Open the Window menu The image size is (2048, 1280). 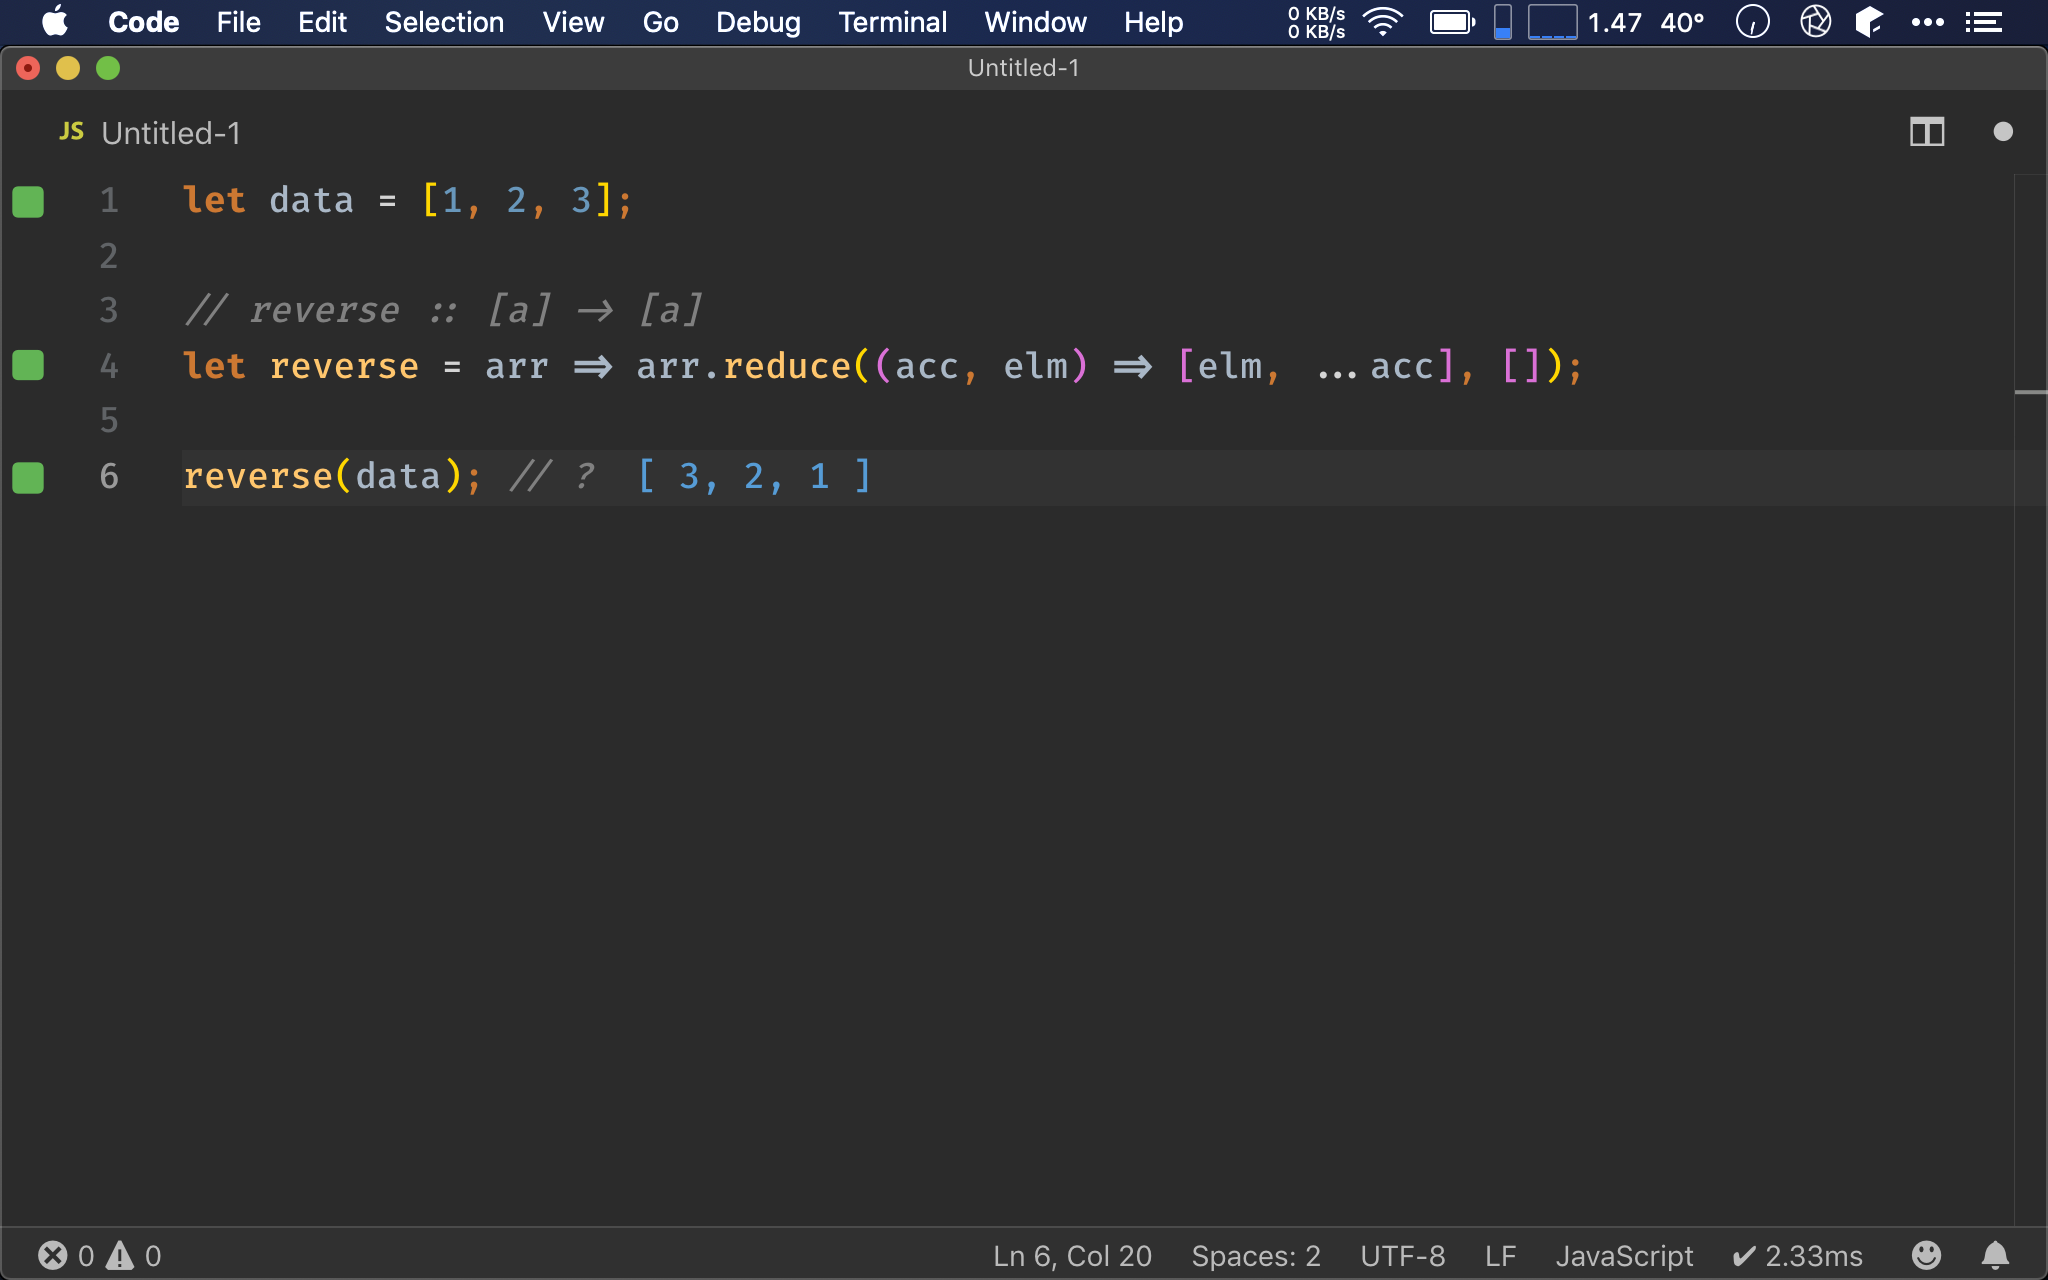[1035, 22]
